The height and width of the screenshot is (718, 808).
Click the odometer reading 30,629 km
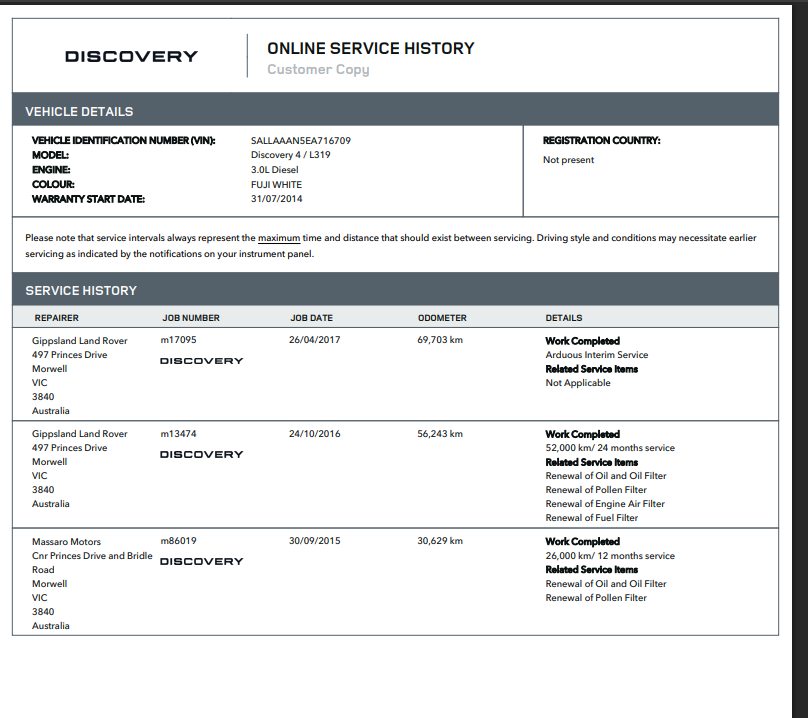(440, 541)
